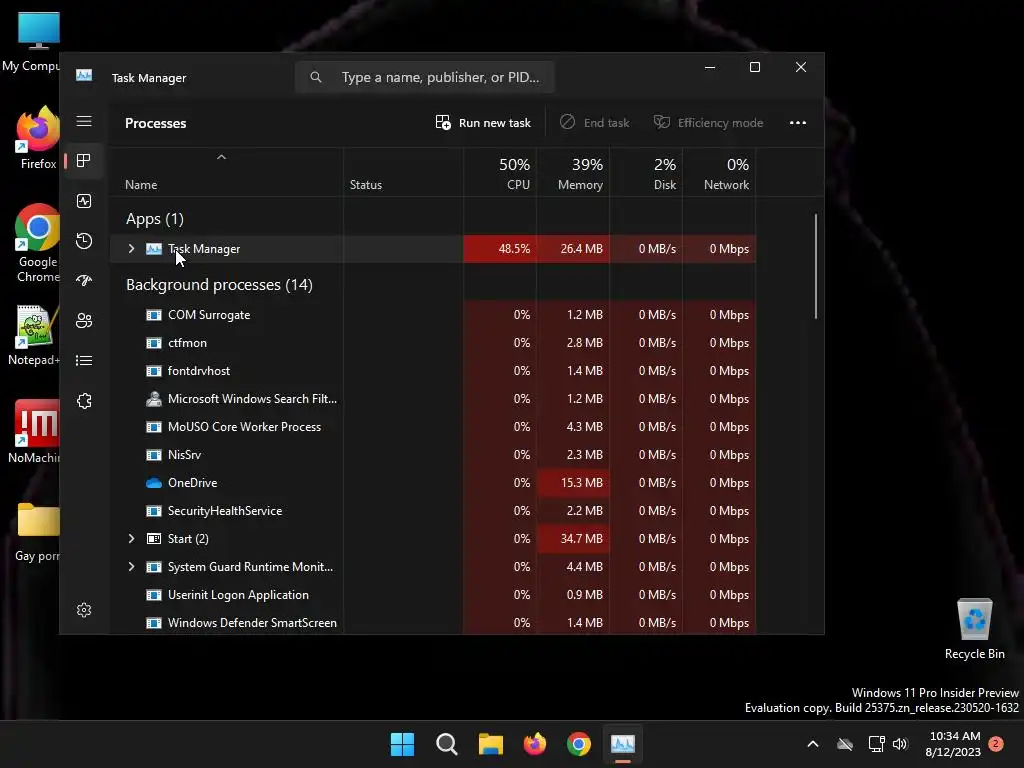Screen dimensions: 1024x768
Task: Show hidden system tray icons chevron
Action: tap(813, 744)
